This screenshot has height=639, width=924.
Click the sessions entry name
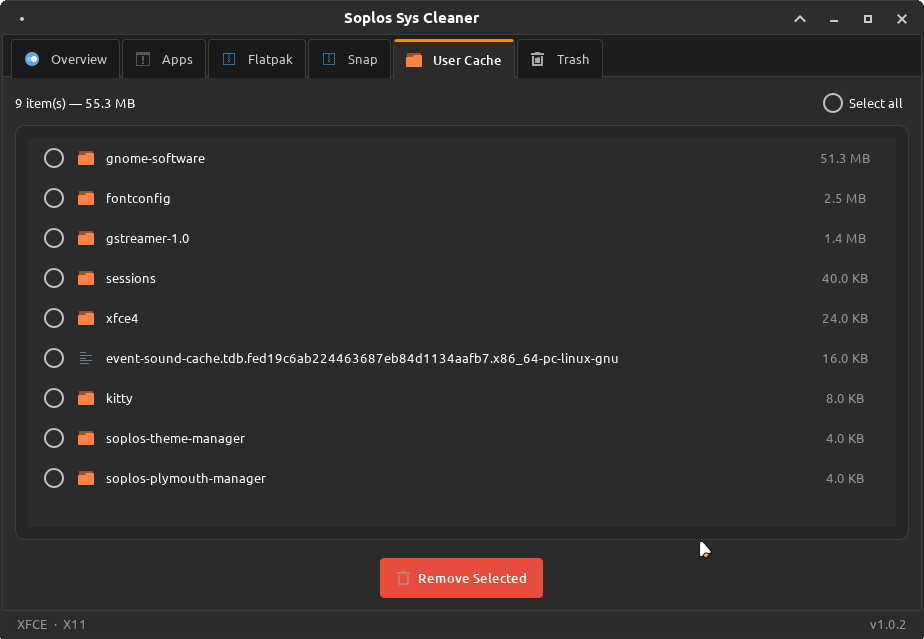coord(131,279)
